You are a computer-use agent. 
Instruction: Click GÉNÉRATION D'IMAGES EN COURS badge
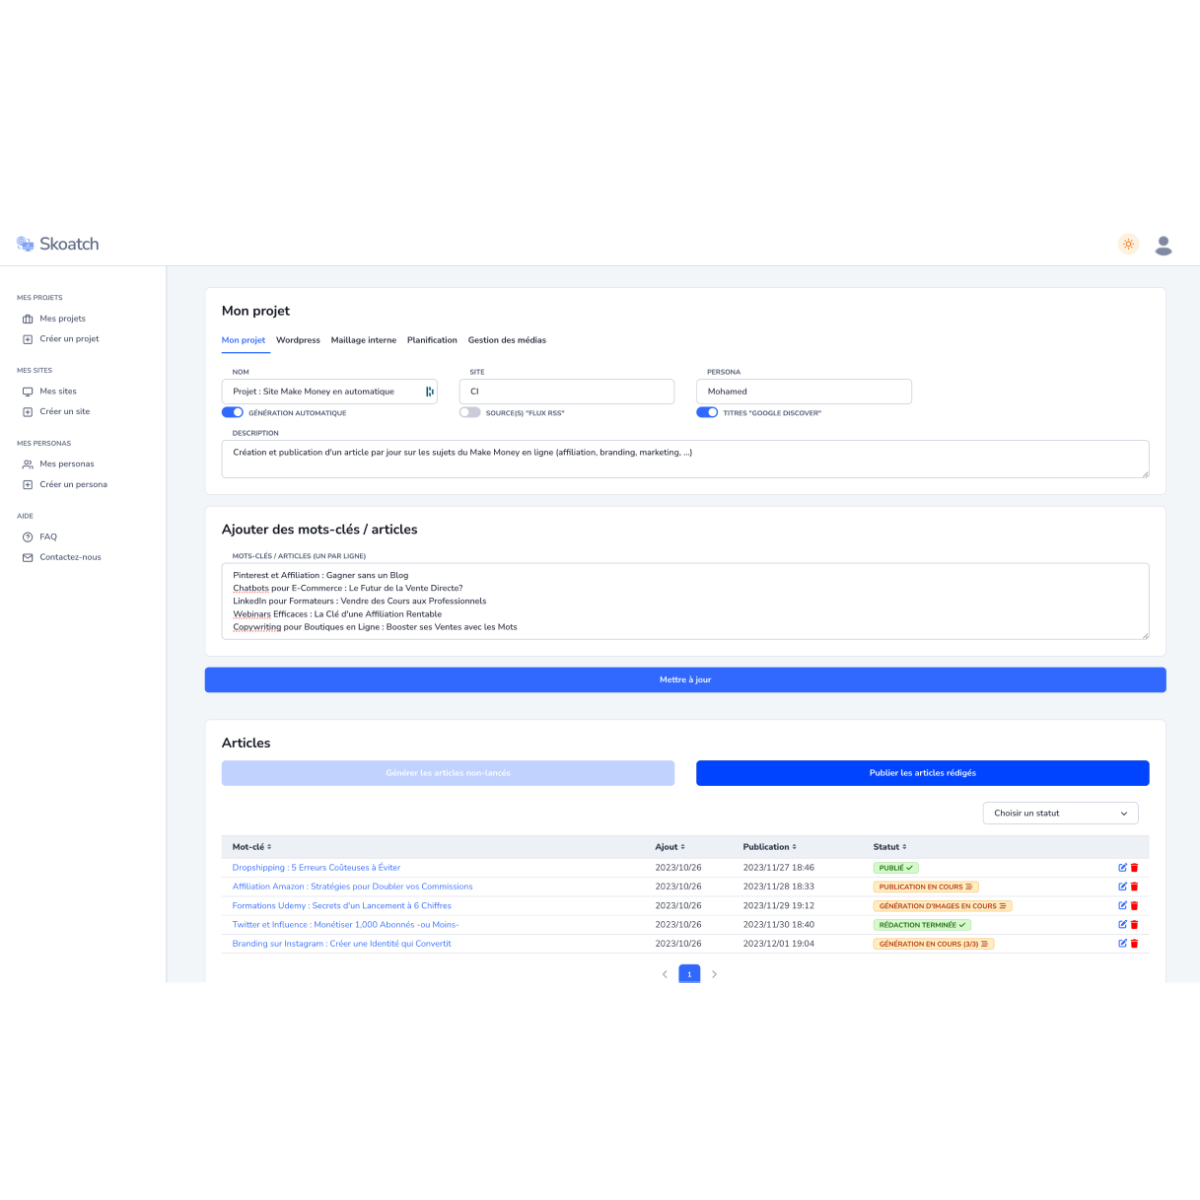(x=943, y=906)
